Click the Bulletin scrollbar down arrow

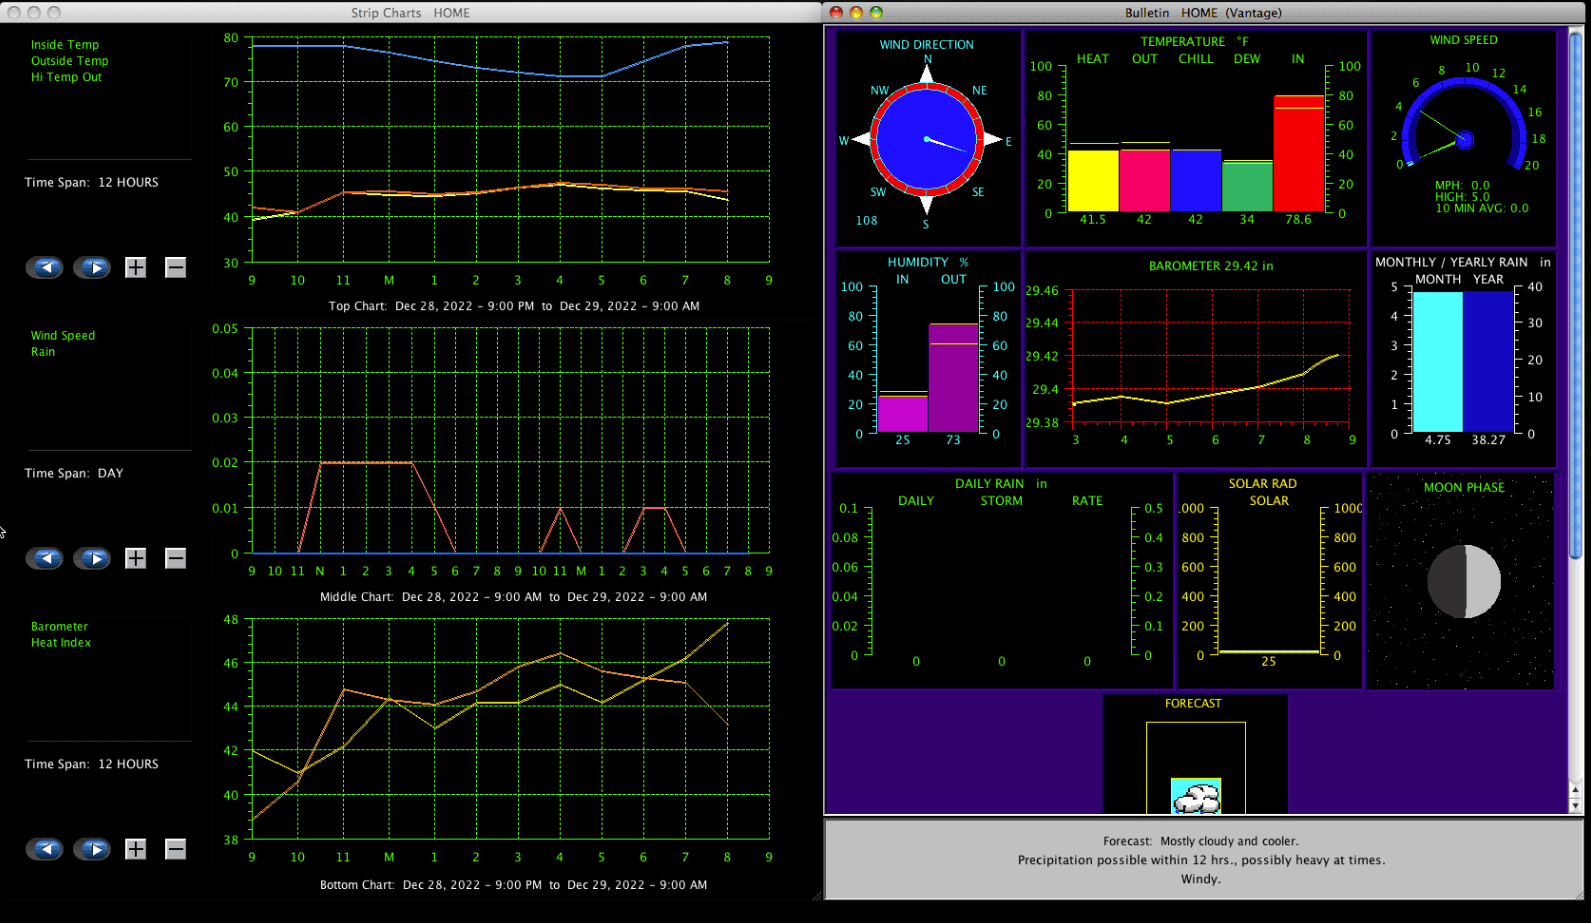1576,805
